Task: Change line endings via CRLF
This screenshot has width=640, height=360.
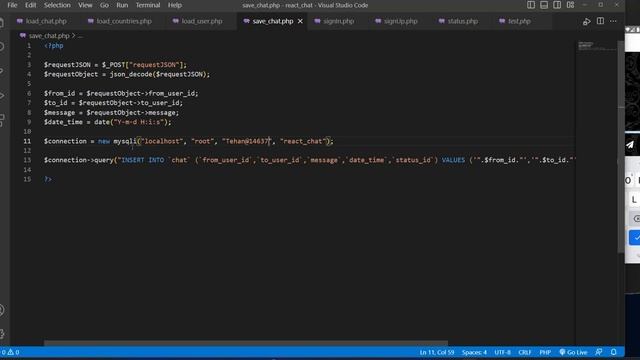Action: (x=525, y=352)
